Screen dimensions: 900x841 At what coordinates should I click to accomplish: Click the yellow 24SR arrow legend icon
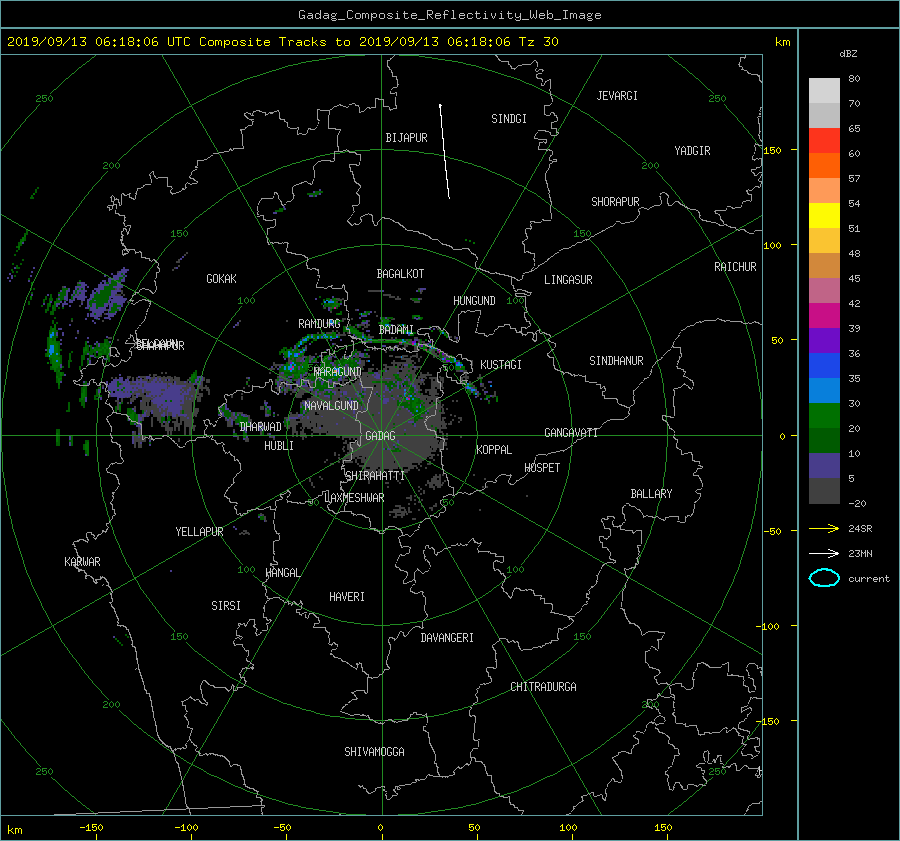pos(824,528)
